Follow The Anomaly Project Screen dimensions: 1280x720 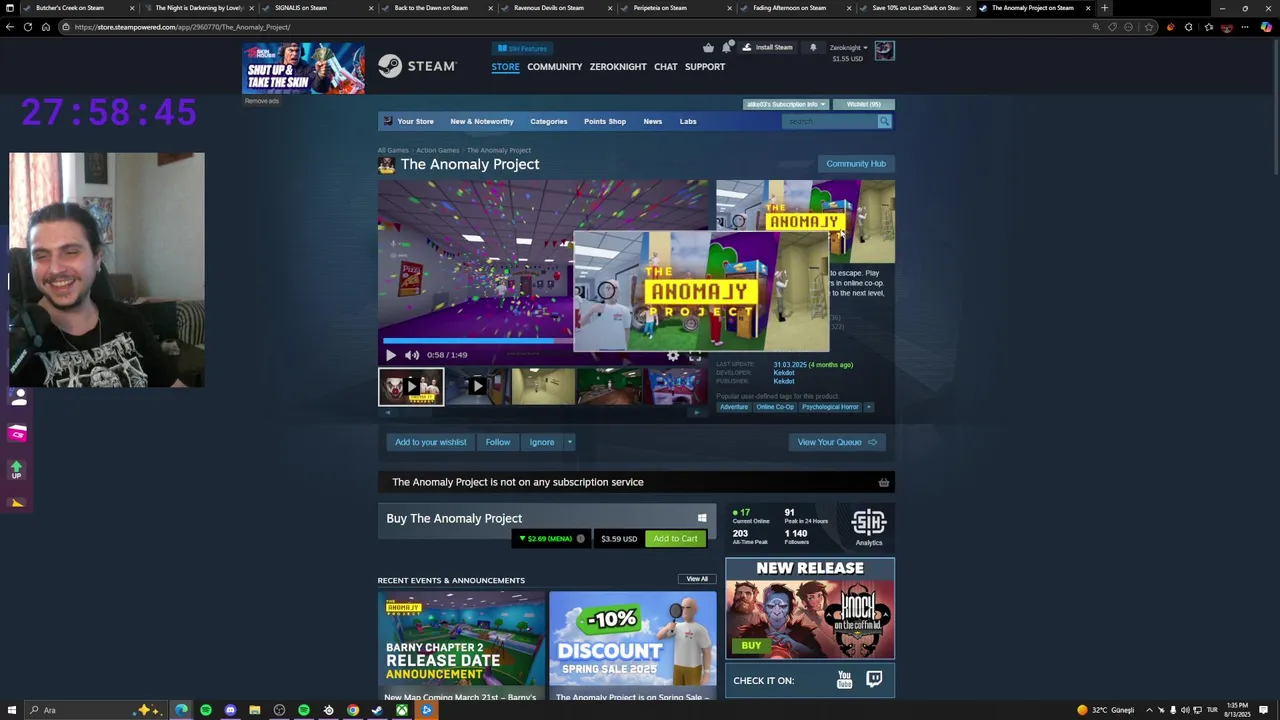[x=498, y=442]
